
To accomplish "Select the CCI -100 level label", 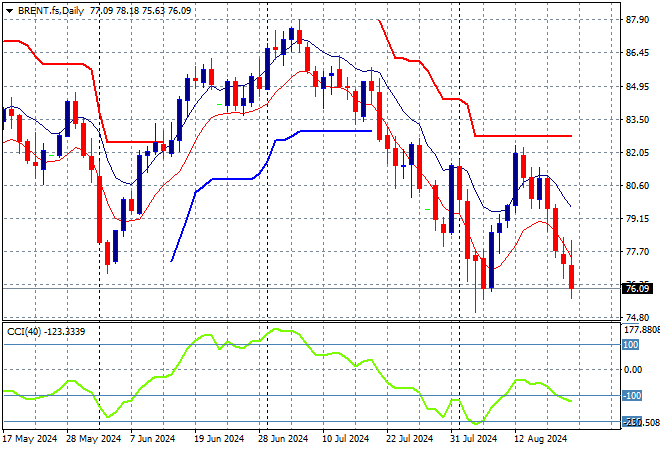I will (x=631, y=396).
